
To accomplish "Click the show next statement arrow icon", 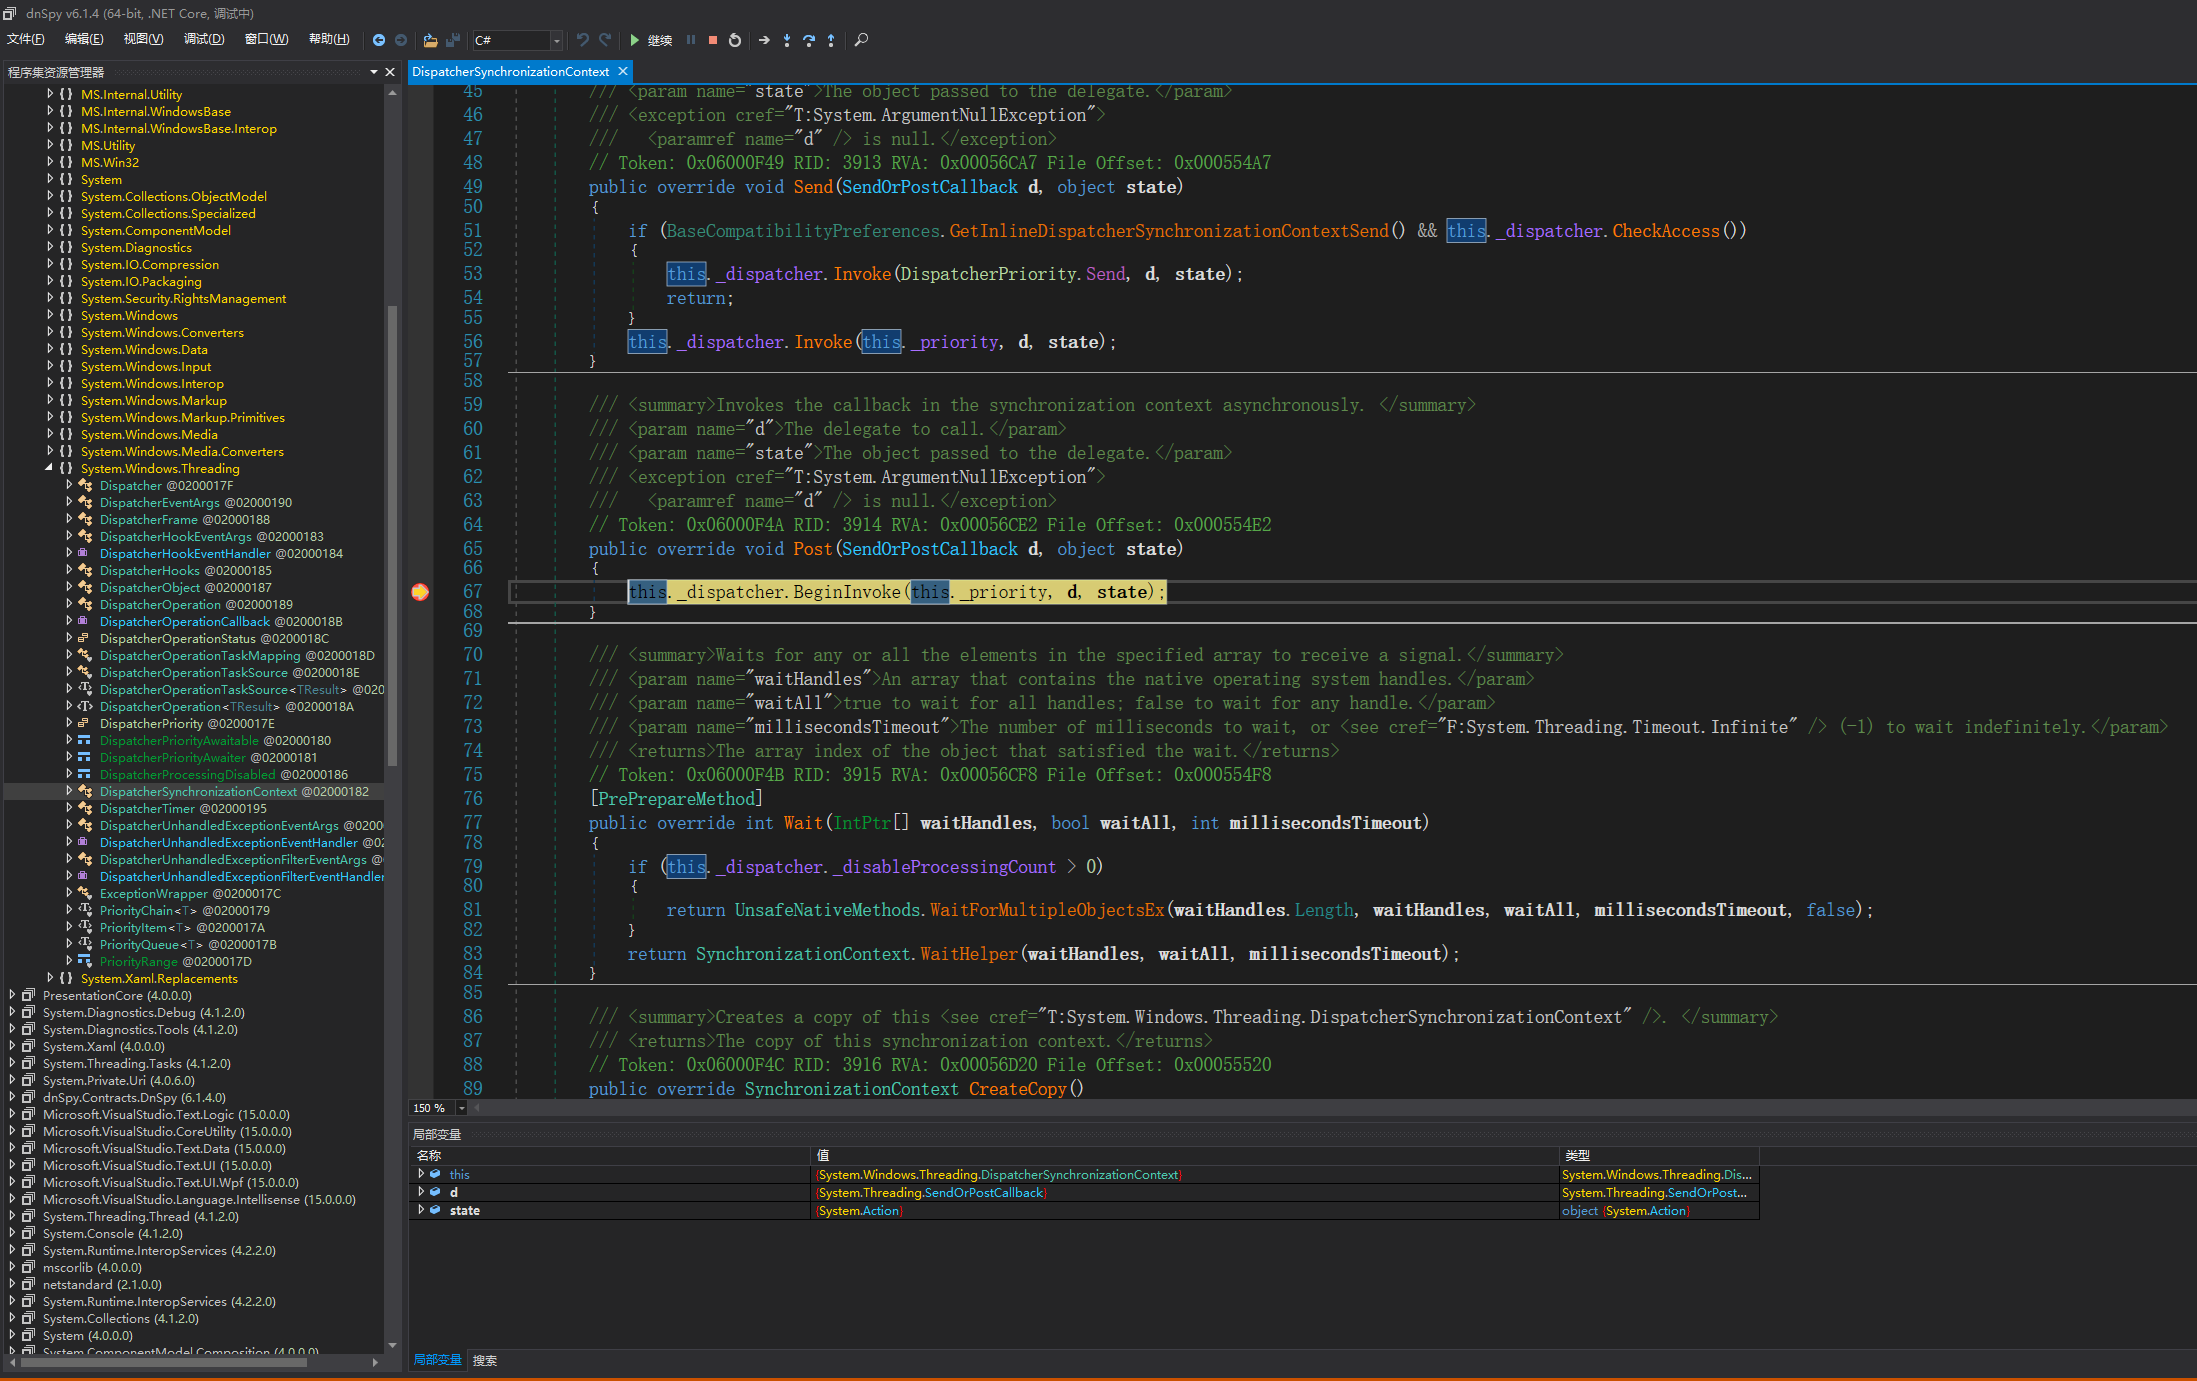I will click(x=765, y=40).
